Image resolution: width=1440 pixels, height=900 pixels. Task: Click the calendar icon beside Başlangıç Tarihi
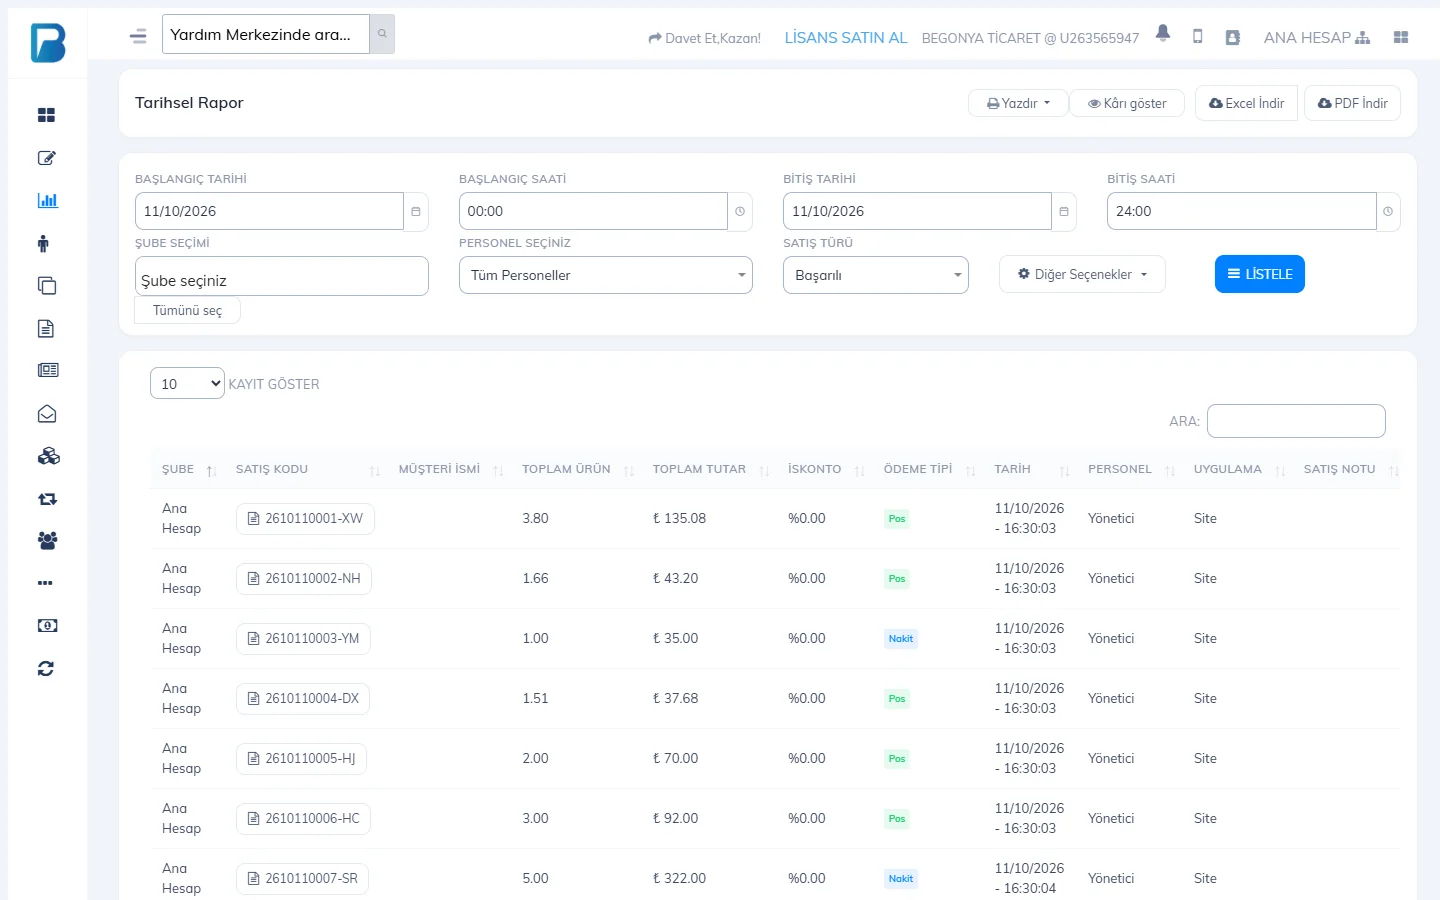click(x=416, y=212)
